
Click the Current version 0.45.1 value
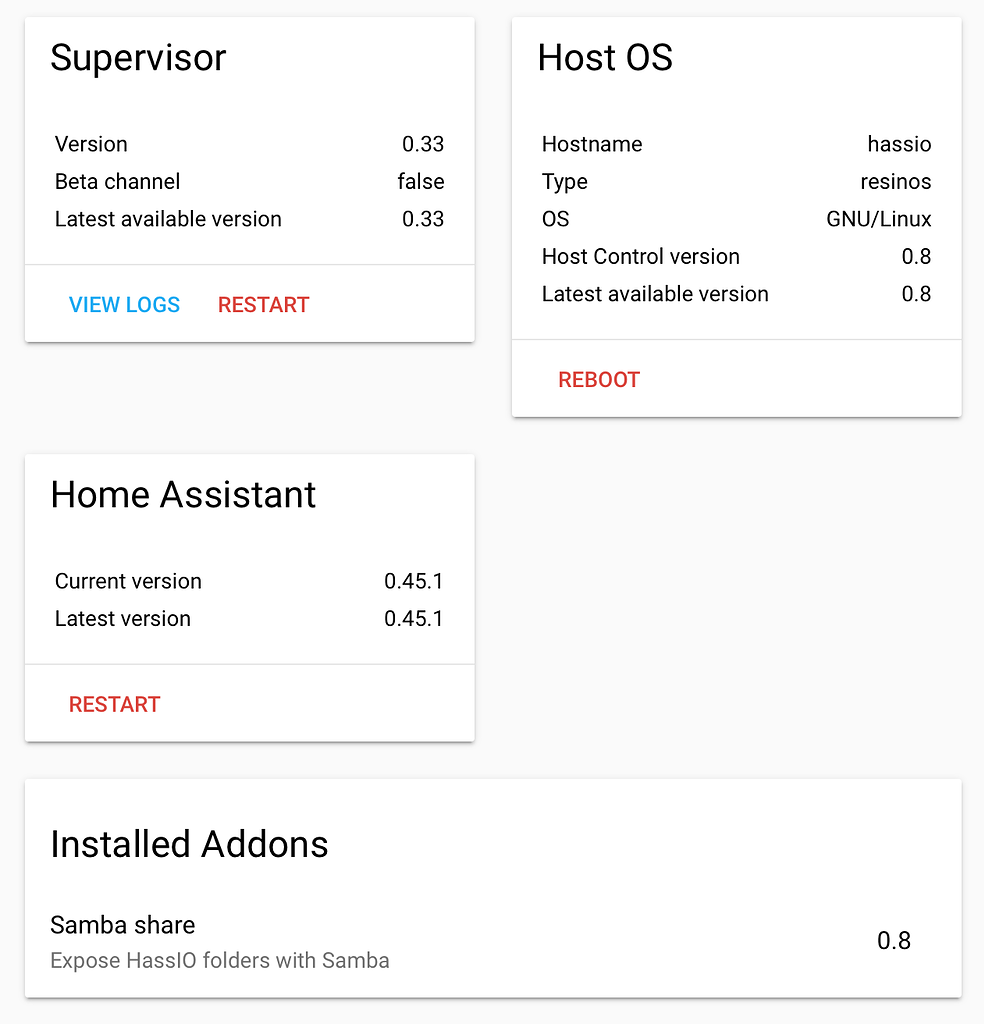point(414,581)
